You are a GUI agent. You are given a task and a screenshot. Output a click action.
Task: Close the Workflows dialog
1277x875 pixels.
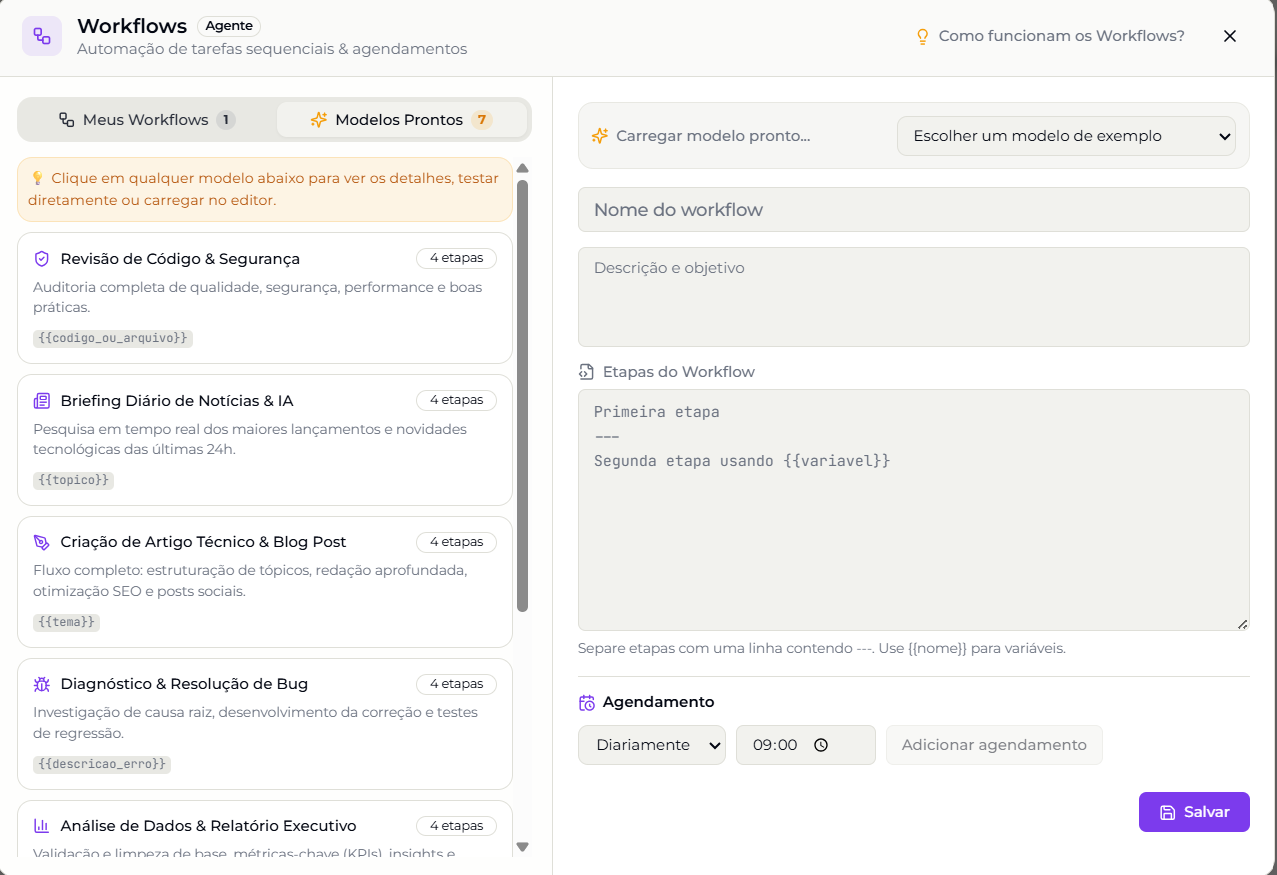[x=1230, y=36]
